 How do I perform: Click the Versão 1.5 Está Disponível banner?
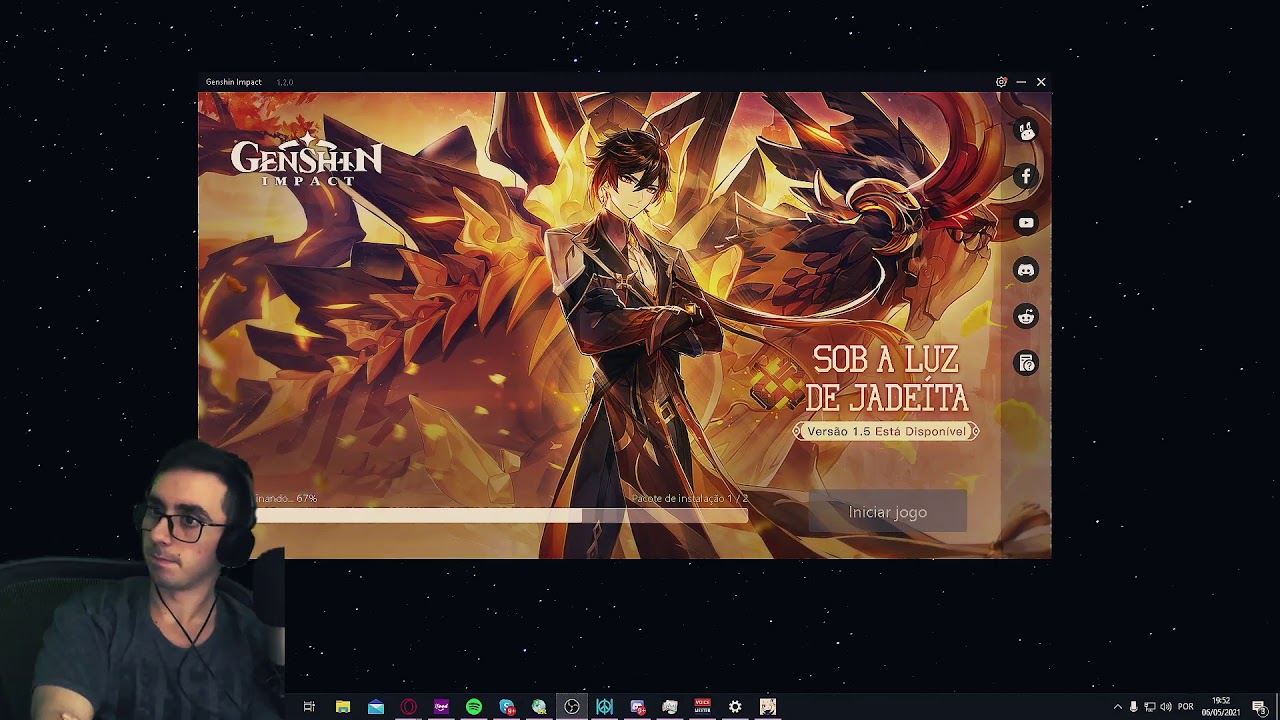[x=886, y=432]
